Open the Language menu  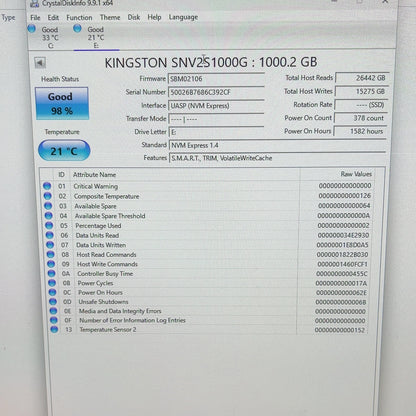coord(183,17)
